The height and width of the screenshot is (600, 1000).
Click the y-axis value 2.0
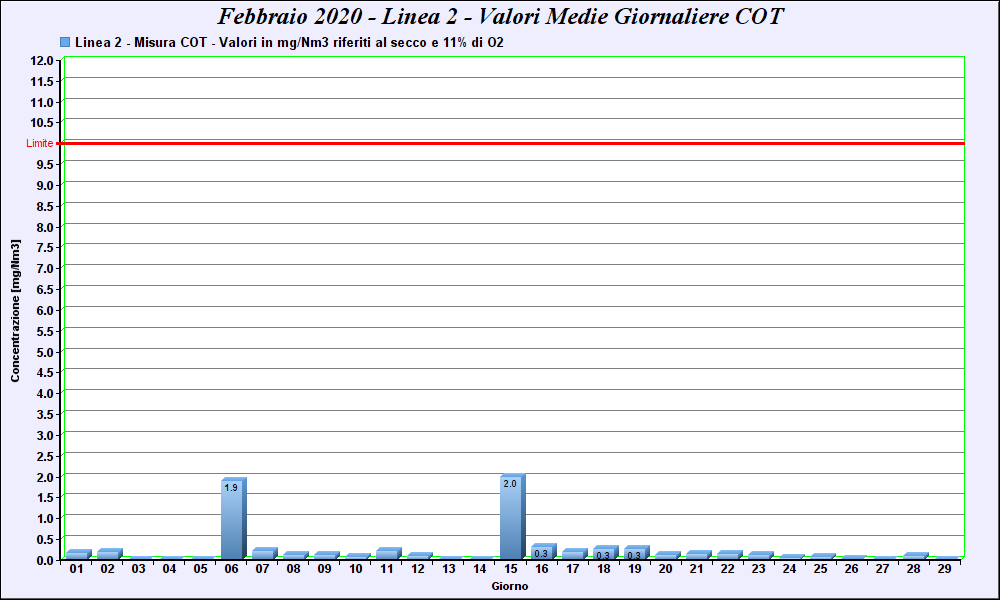pos(45,477)
